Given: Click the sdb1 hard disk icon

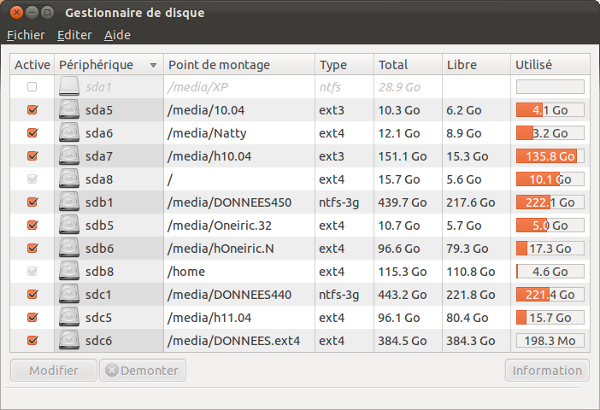Looking at the screenshot, I should point(69,202).
